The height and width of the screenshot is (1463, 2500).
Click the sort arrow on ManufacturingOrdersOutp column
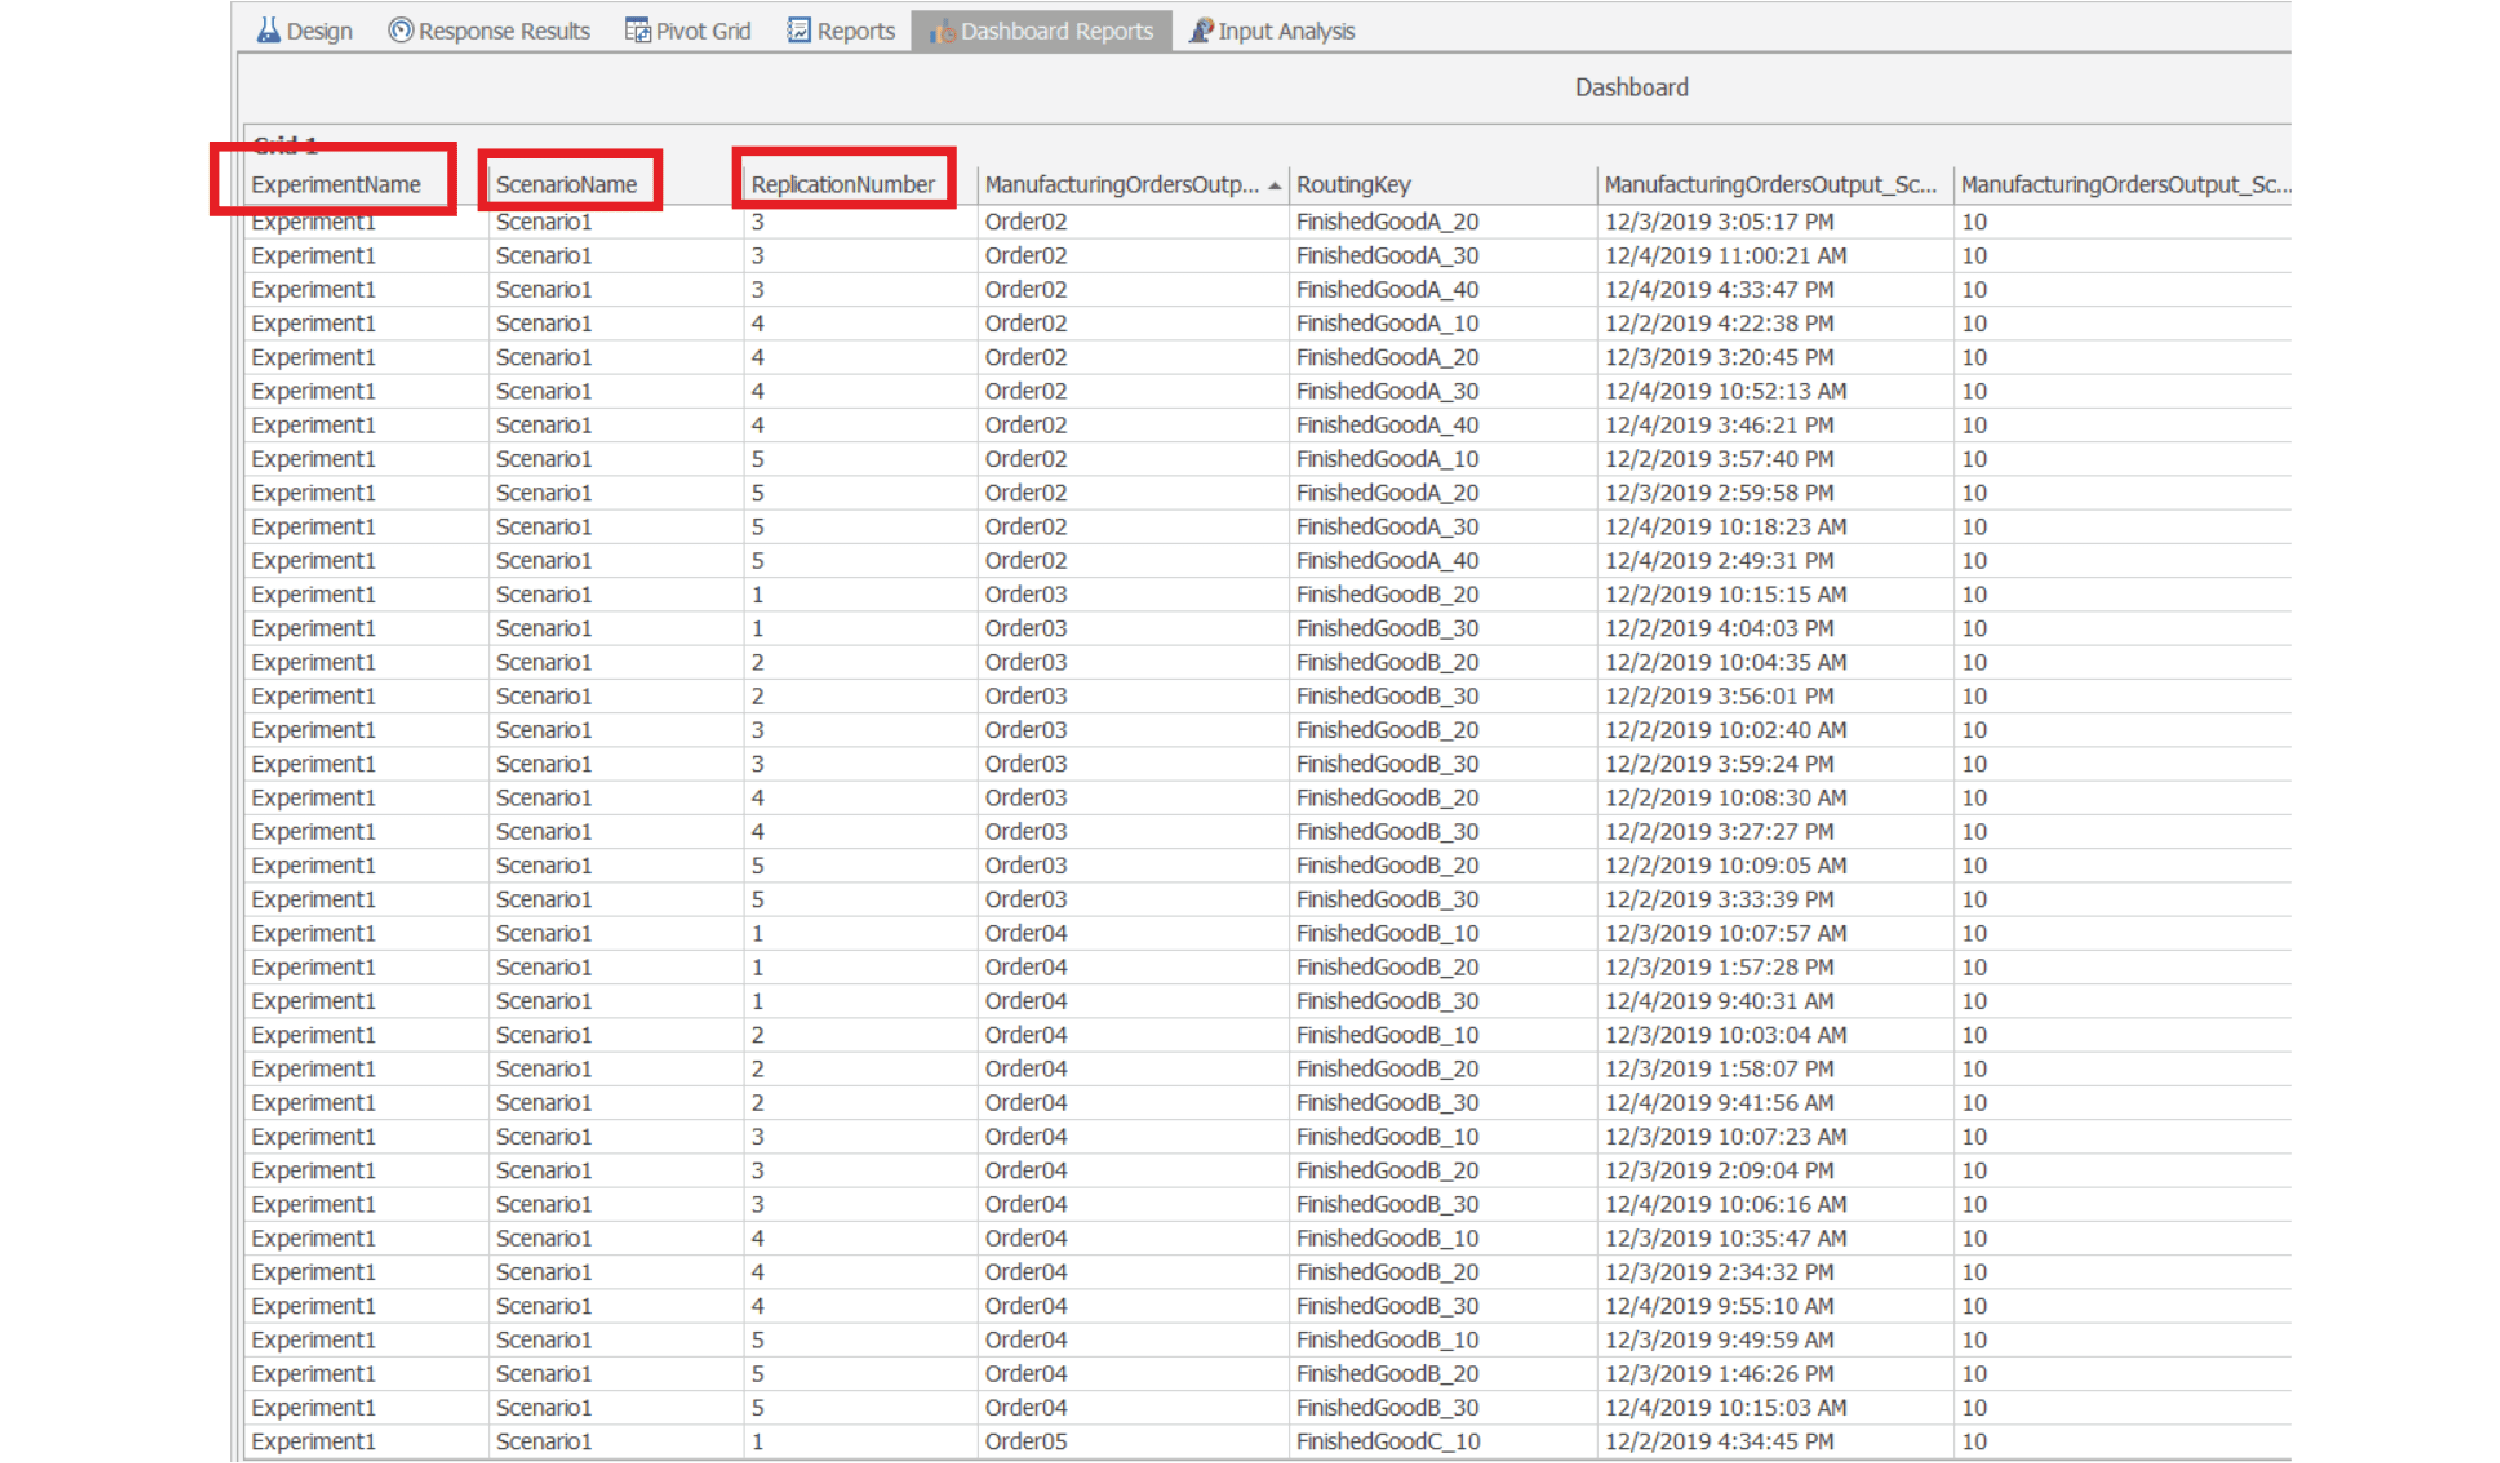(1274, 185)
